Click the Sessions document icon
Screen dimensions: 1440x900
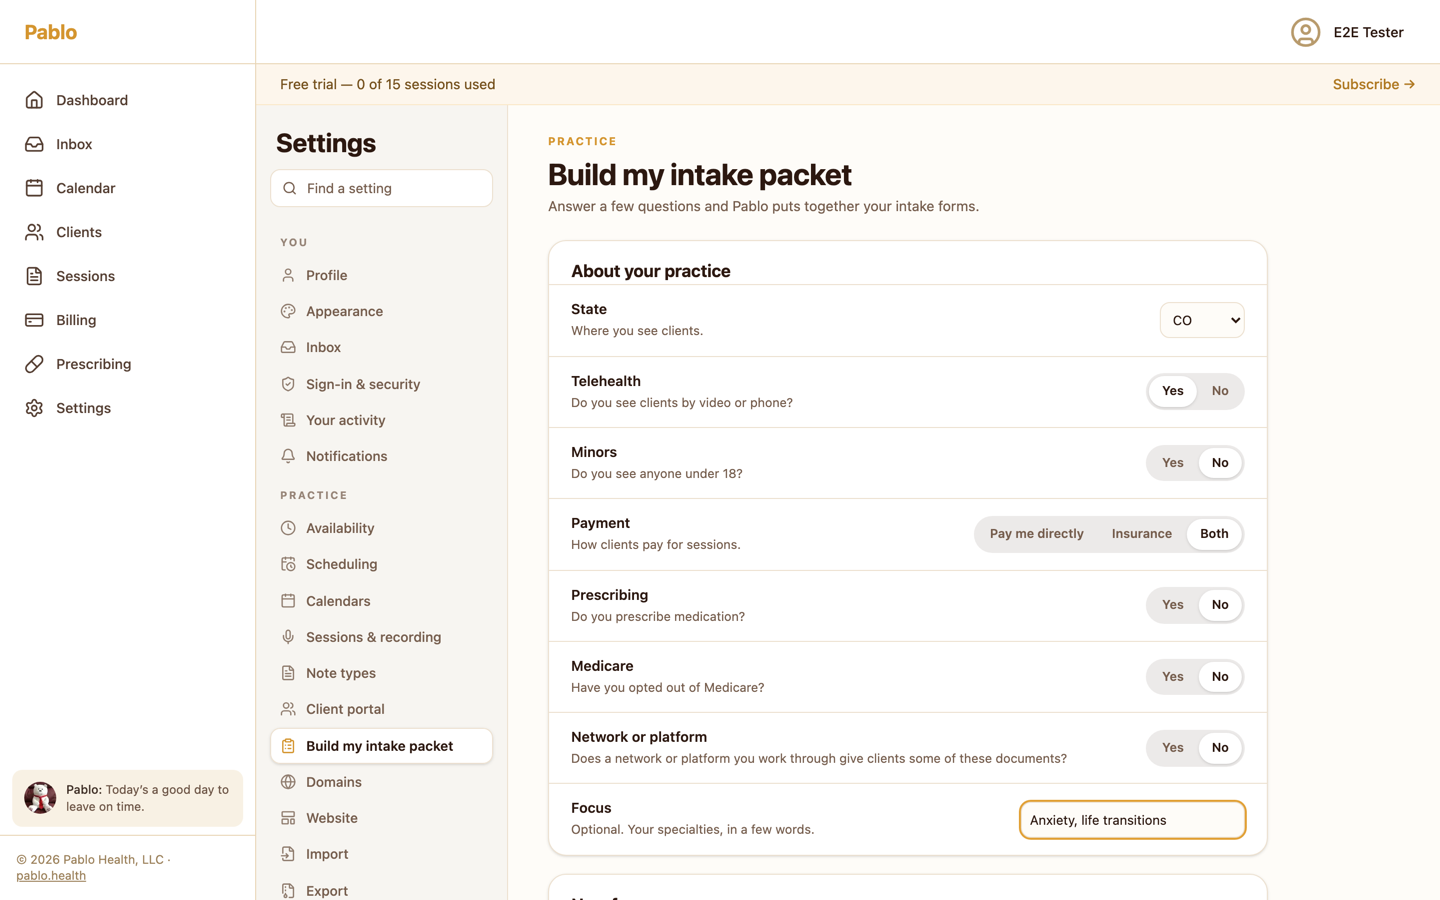tap(34, 276)
